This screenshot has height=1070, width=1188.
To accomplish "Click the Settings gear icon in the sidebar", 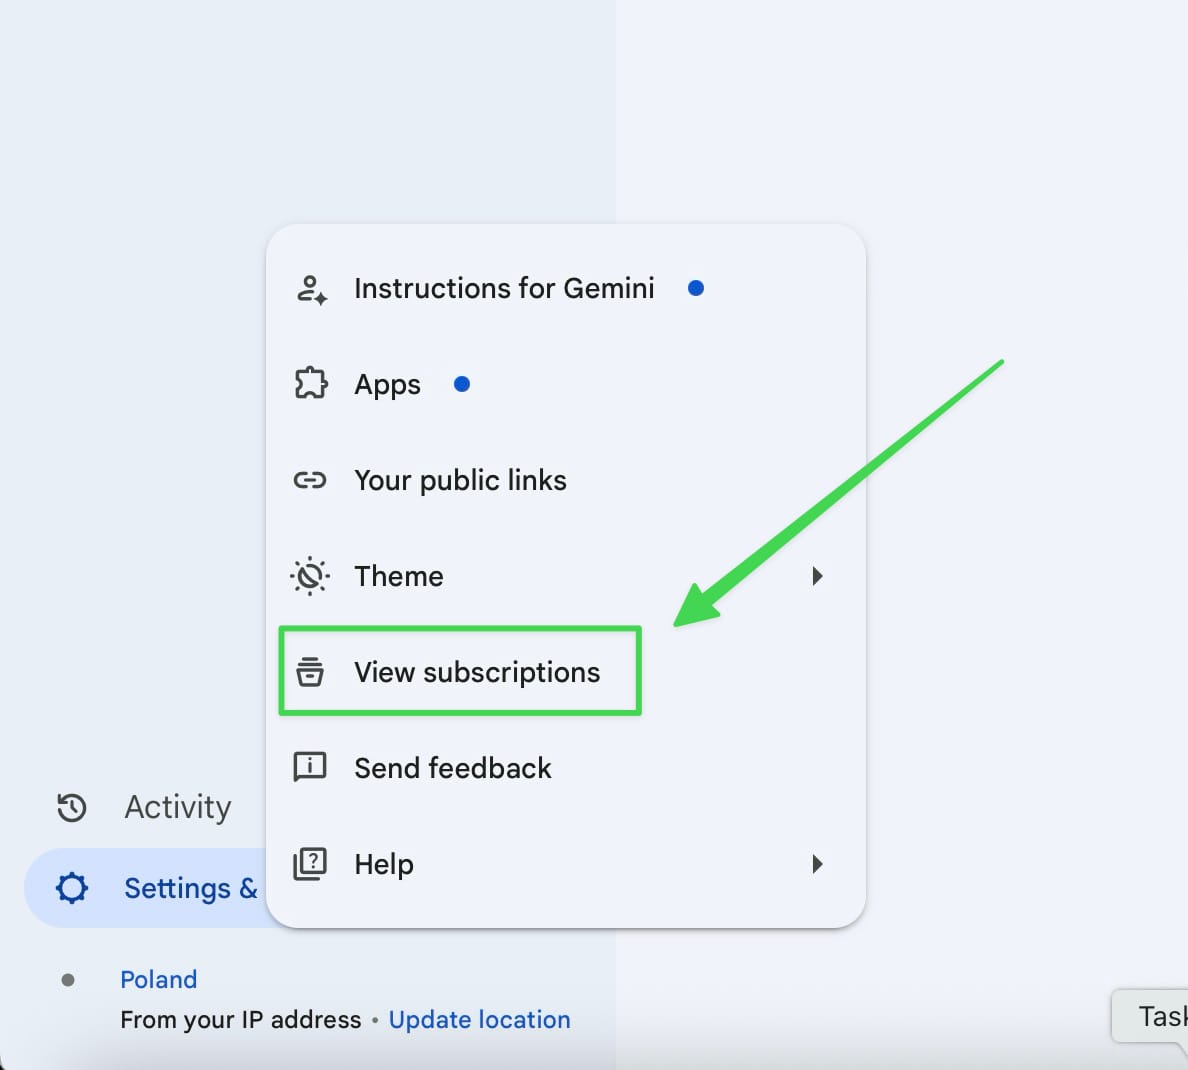I will tap(72, 888).
